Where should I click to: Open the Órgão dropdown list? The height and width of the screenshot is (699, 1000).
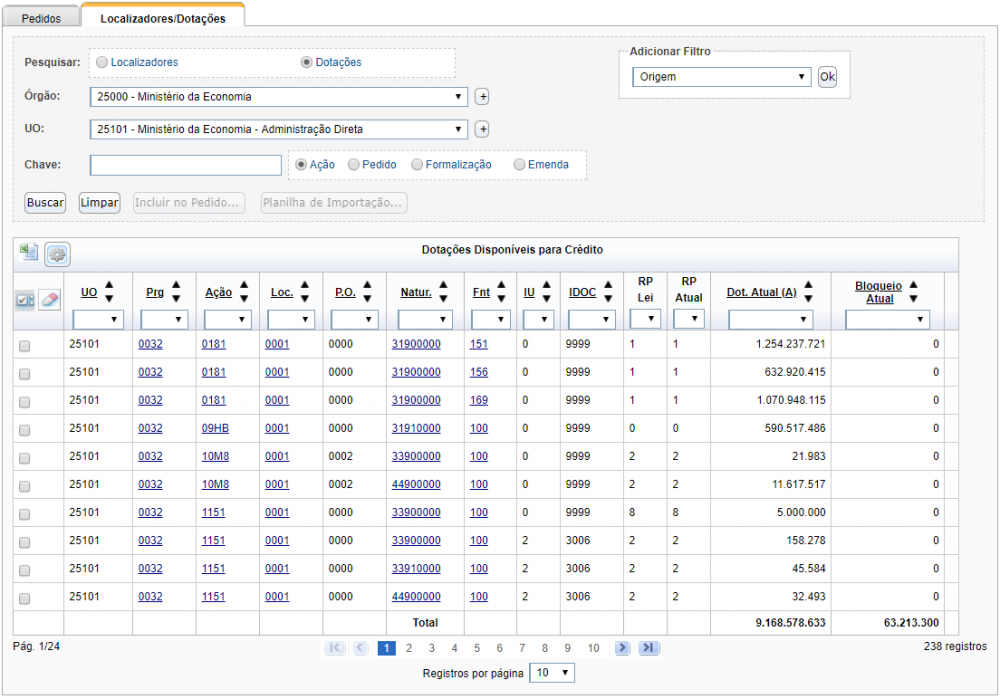point(279,97)
